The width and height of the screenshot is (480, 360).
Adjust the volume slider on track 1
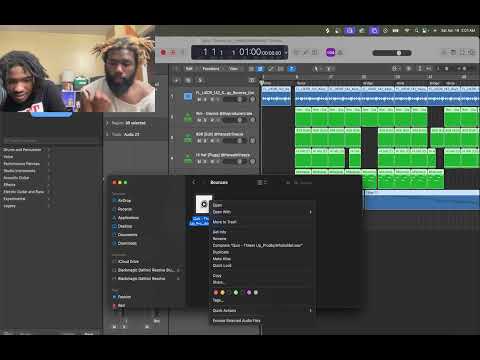click(x=235, y=99)
